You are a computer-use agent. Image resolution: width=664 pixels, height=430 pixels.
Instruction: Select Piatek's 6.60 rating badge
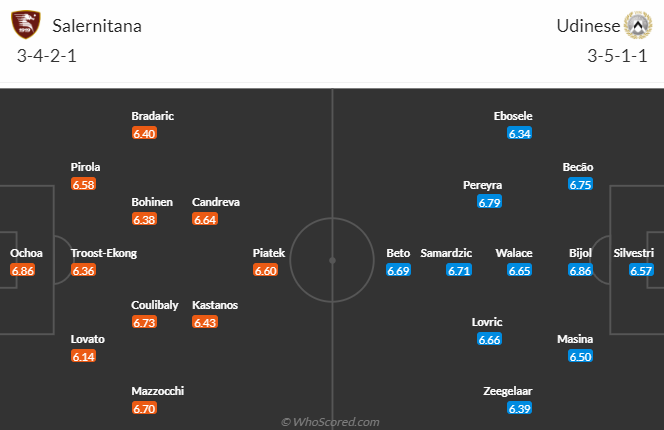pyautogui.click(x=266, y=270)
